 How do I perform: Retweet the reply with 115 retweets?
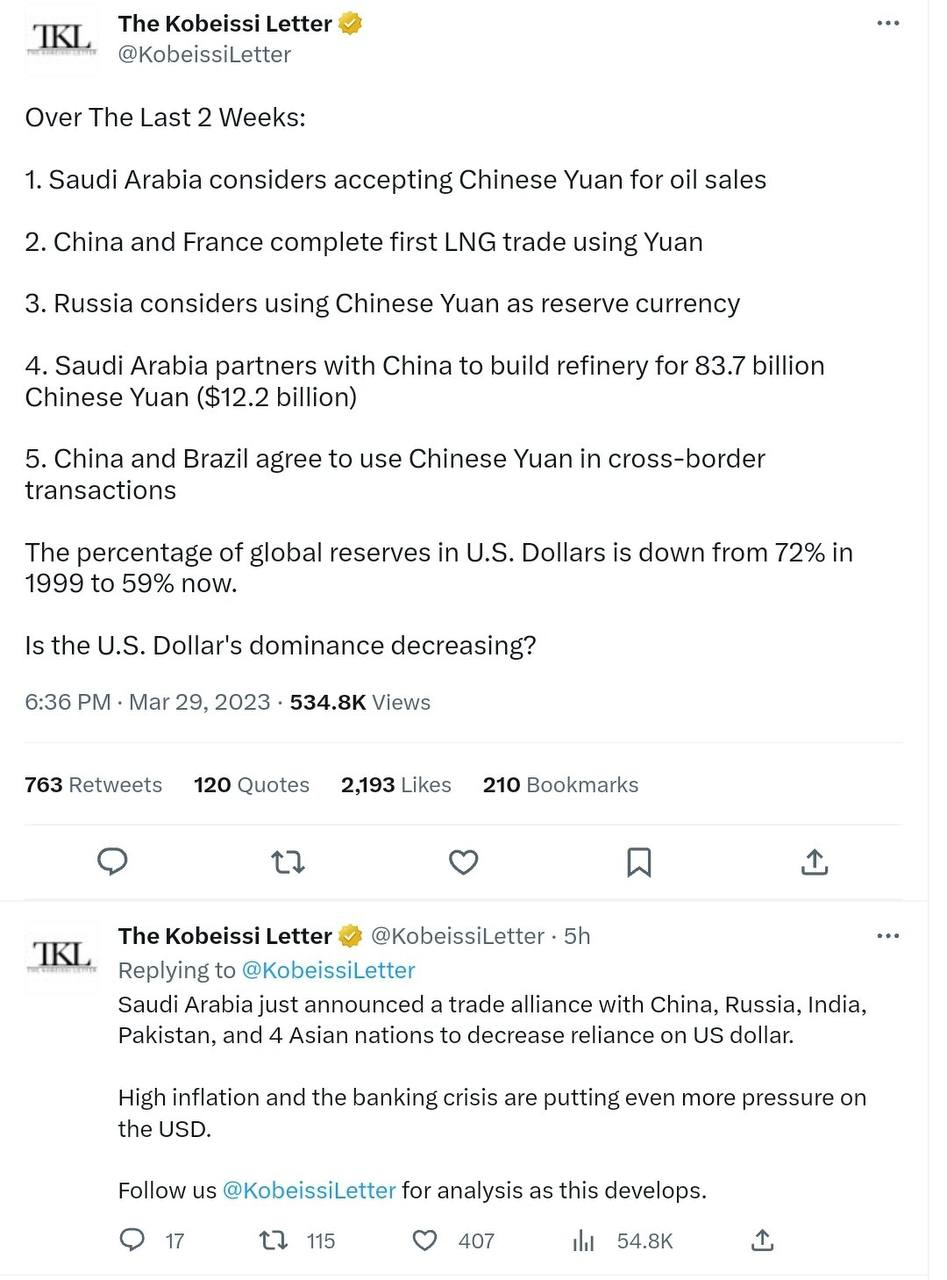(x=273, y=1241)
